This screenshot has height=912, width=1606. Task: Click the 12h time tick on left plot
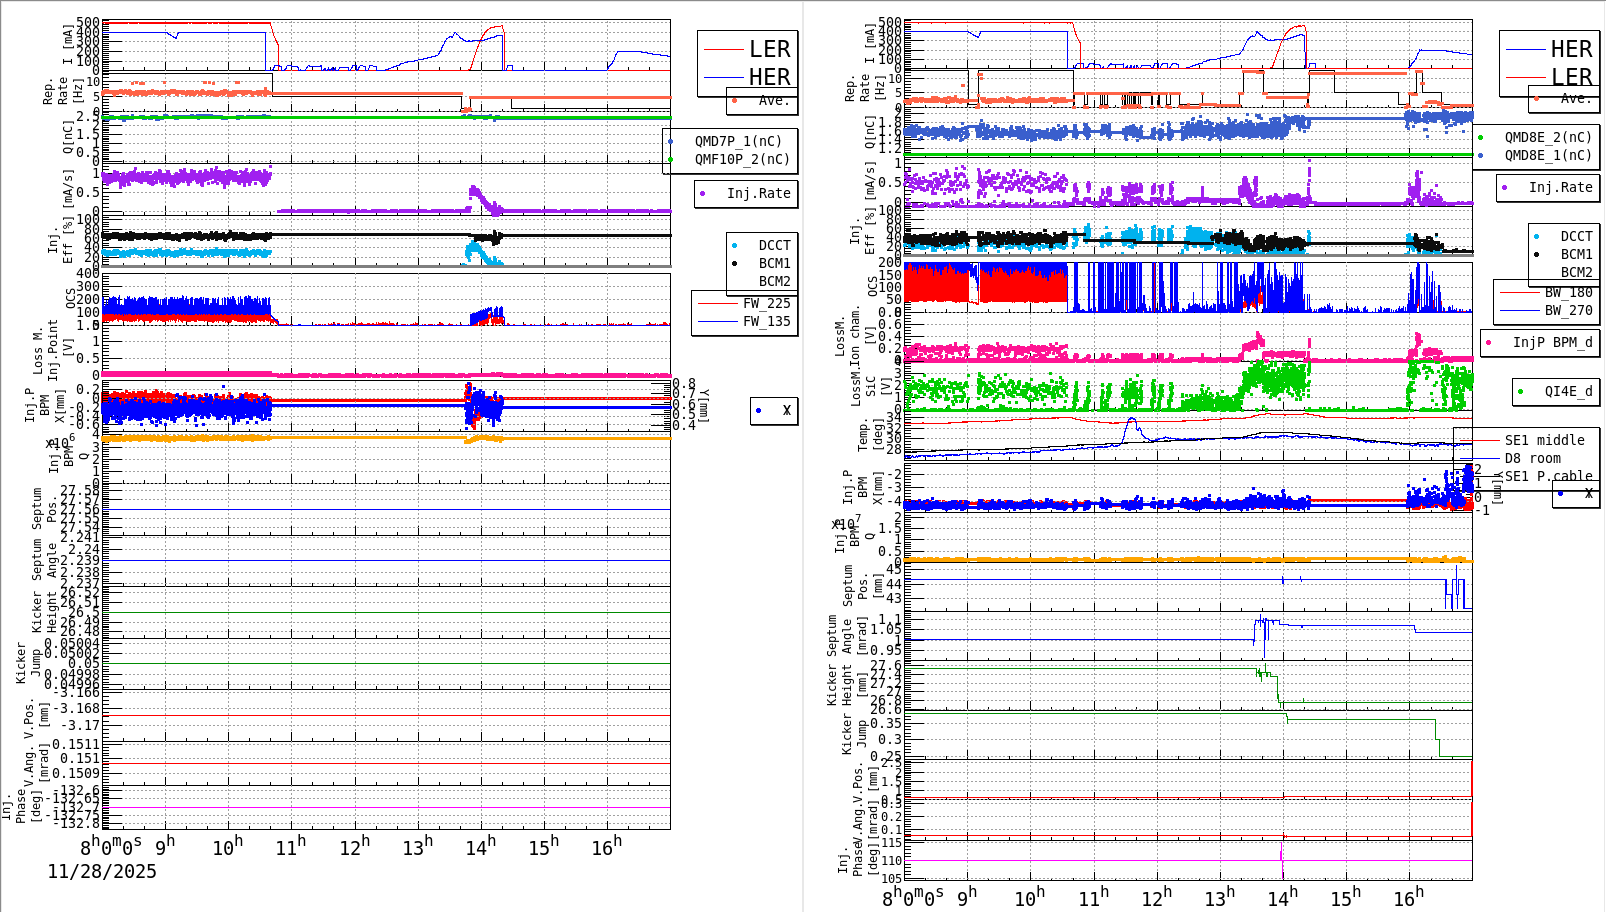pyautogui.click(x=354, y=847)
